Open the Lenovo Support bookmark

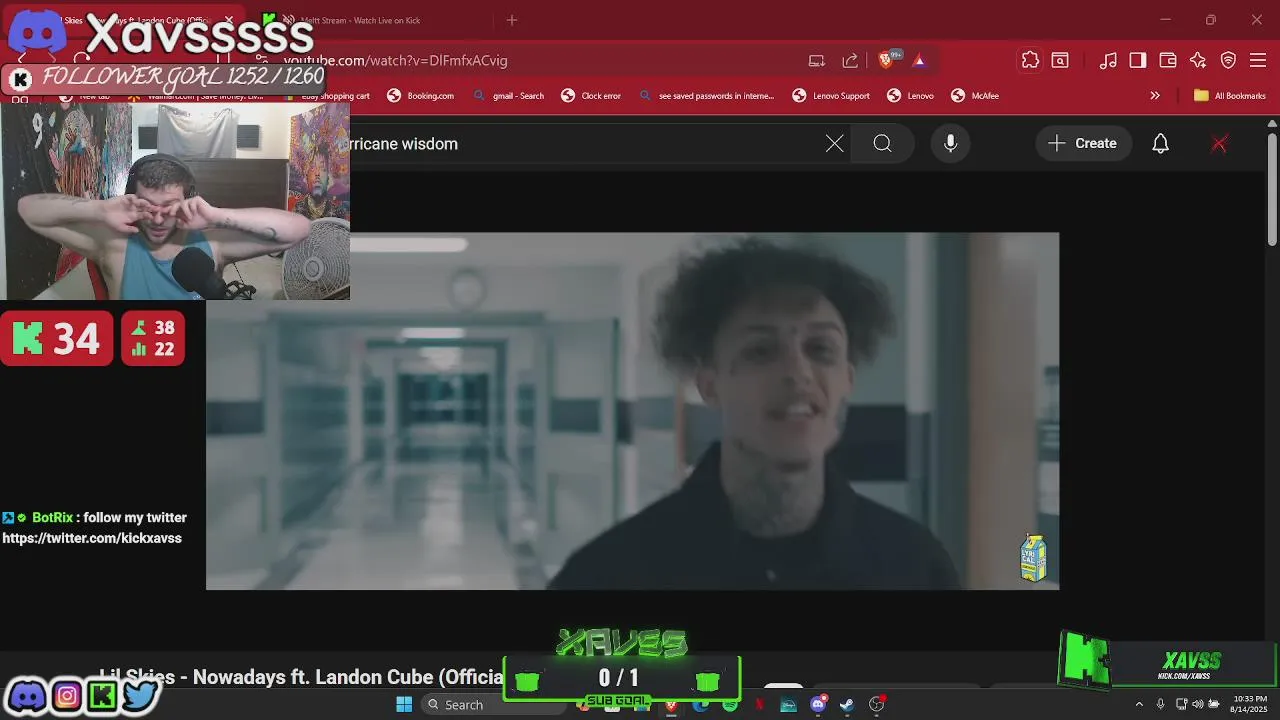click(832, 96)
